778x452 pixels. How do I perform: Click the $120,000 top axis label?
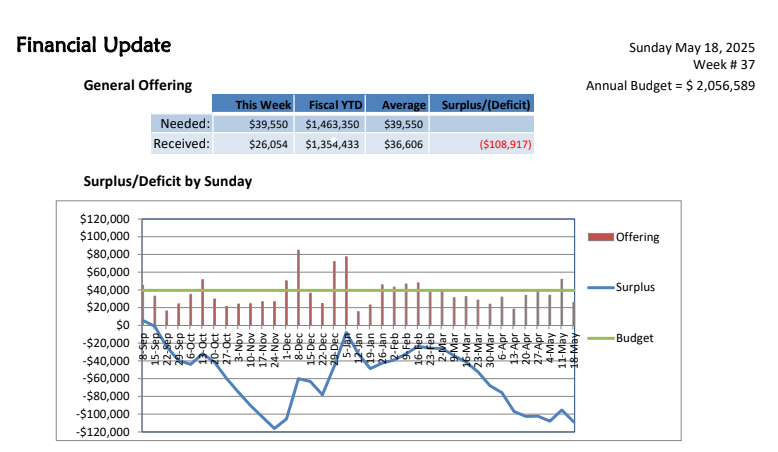coord(104,218)
